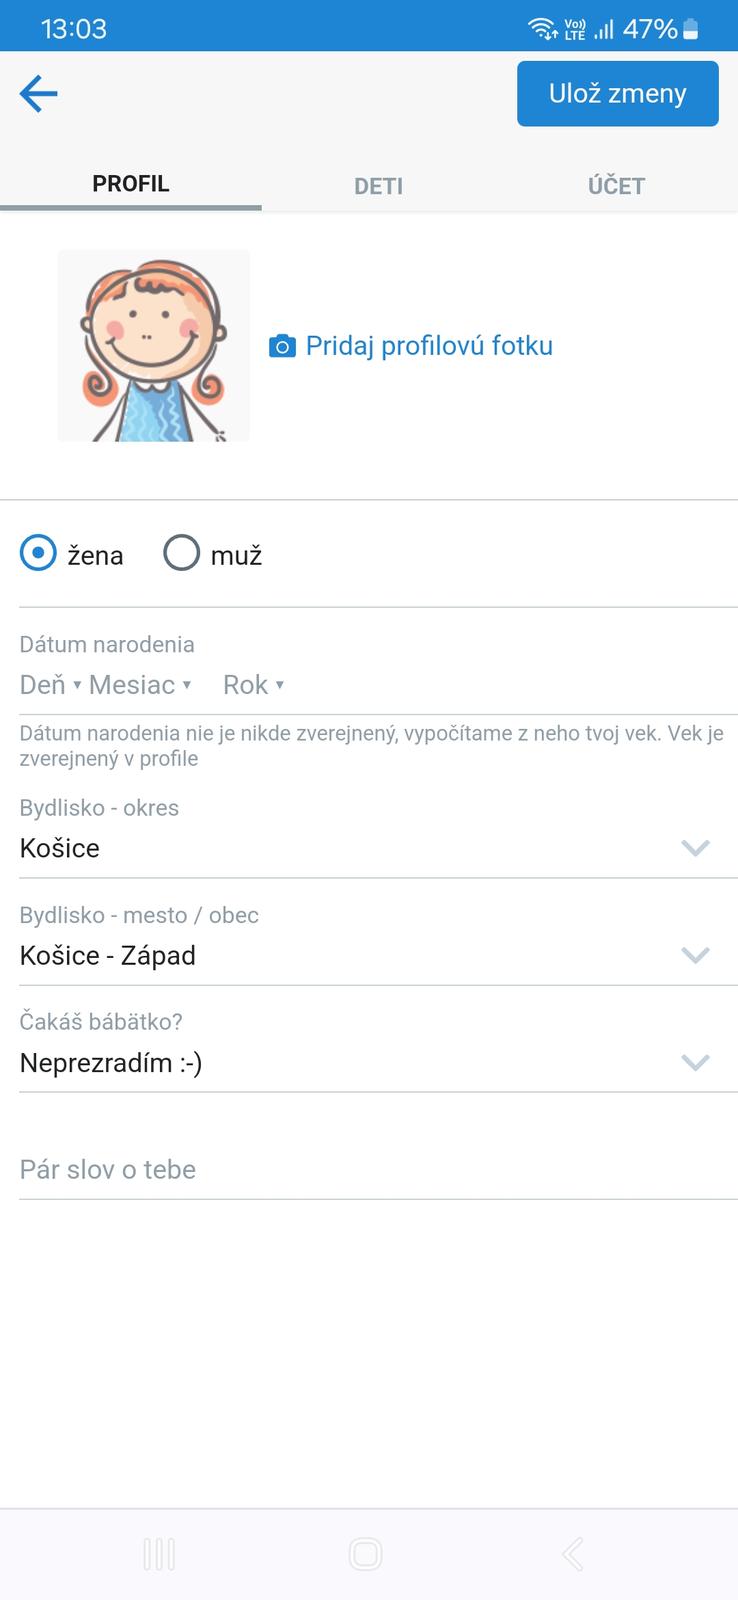Switch to the DETI tab

[x=378, y=186]
